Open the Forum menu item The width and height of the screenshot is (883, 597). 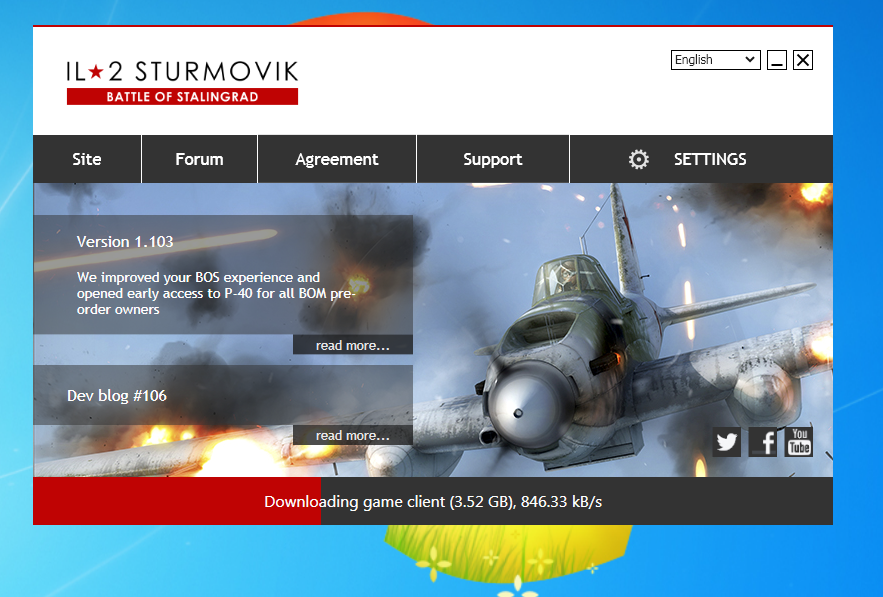[x=199, y=159]
